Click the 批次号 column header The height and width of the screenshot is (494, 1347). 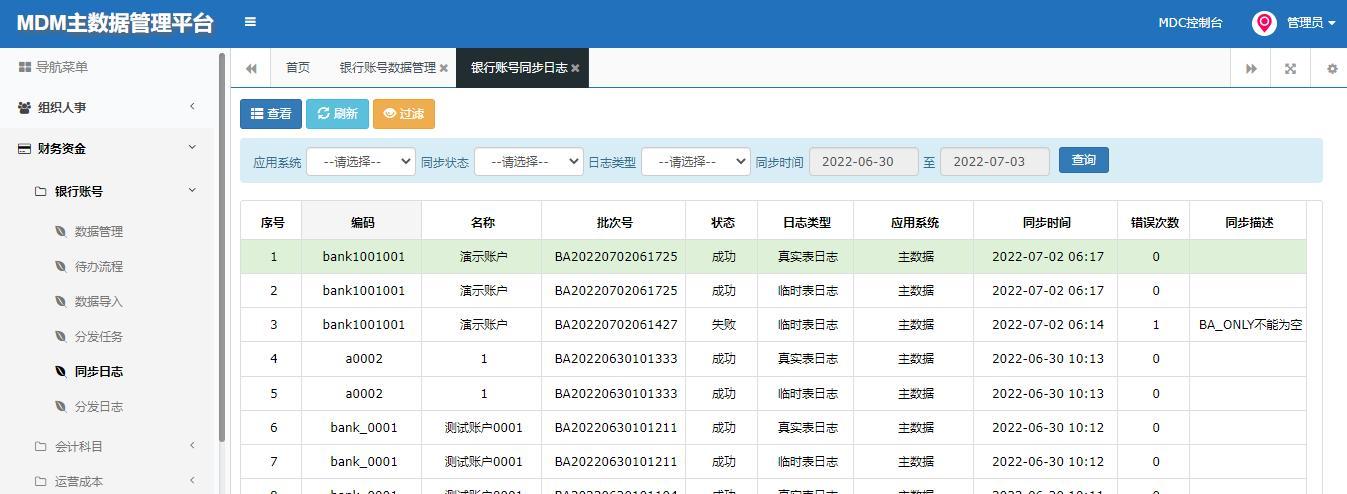click(614, 222)
